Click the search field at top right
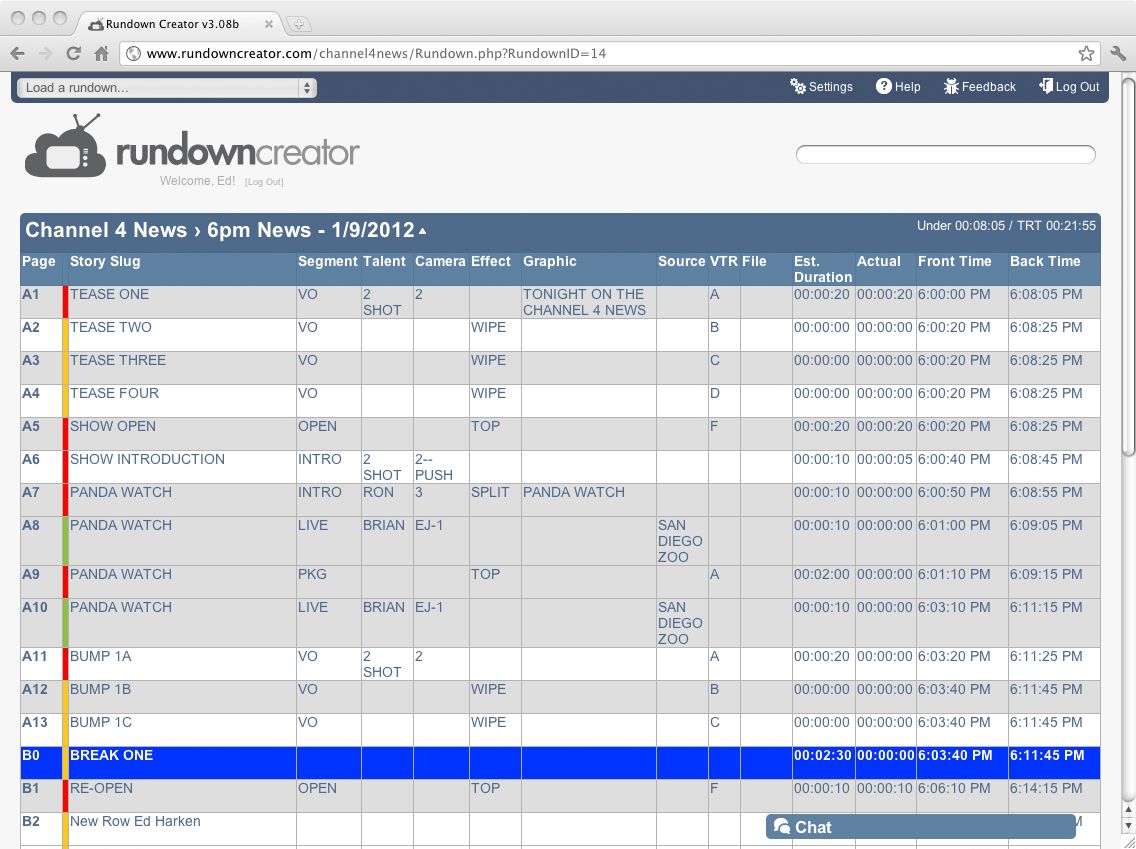 pos(945,154)
